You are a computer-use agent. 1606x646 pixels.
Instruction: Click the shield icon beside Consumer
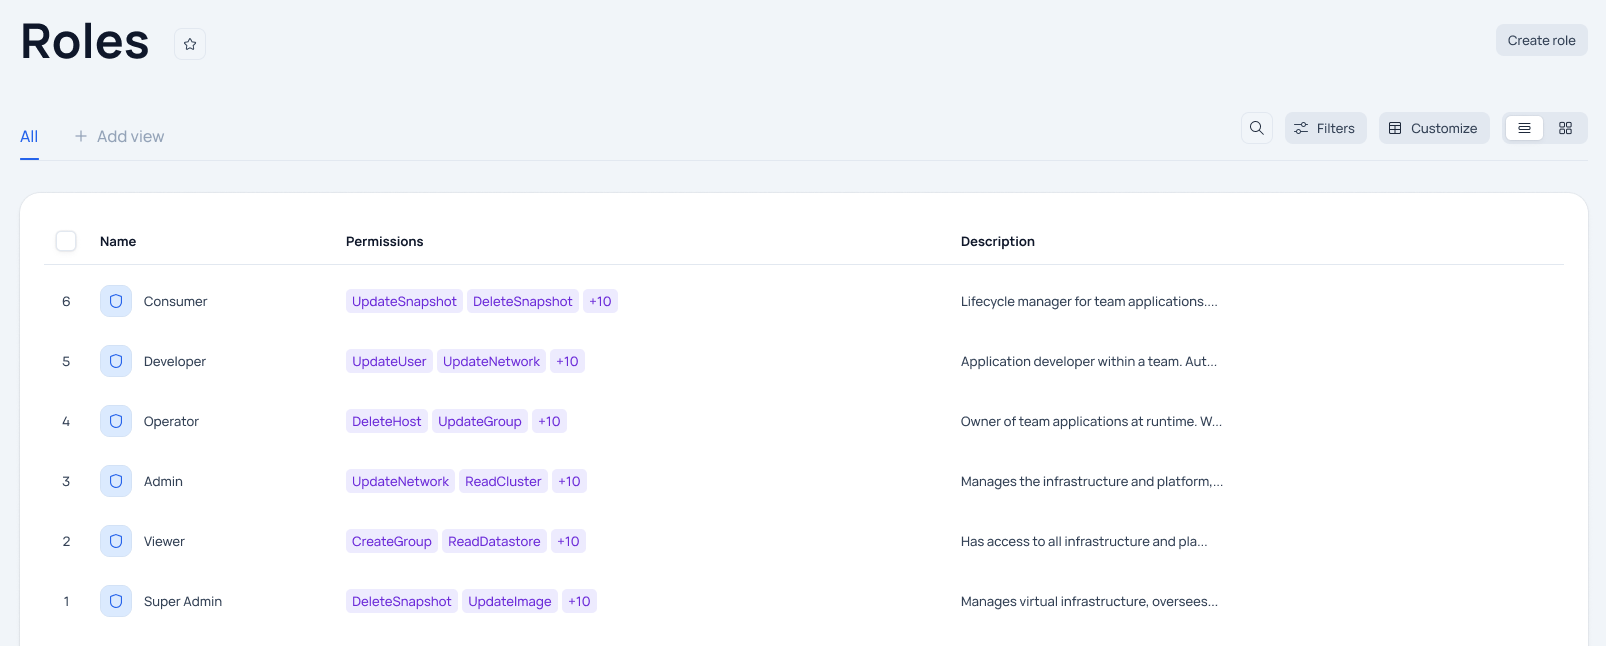[116, 301]
